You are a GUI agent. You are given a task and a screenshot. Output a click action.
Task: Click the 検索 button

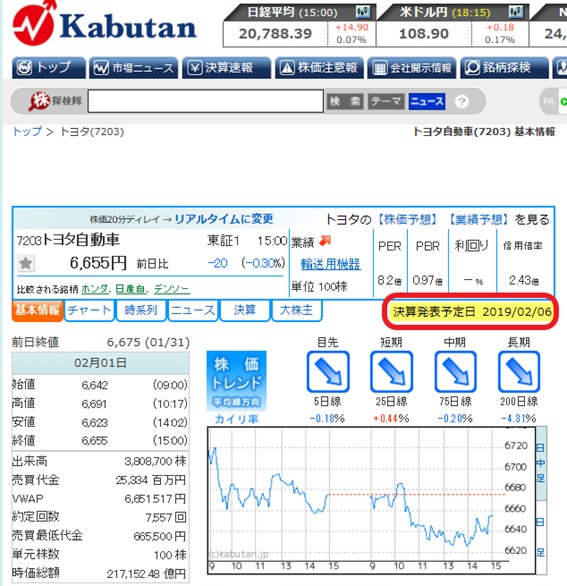(345, 101)
